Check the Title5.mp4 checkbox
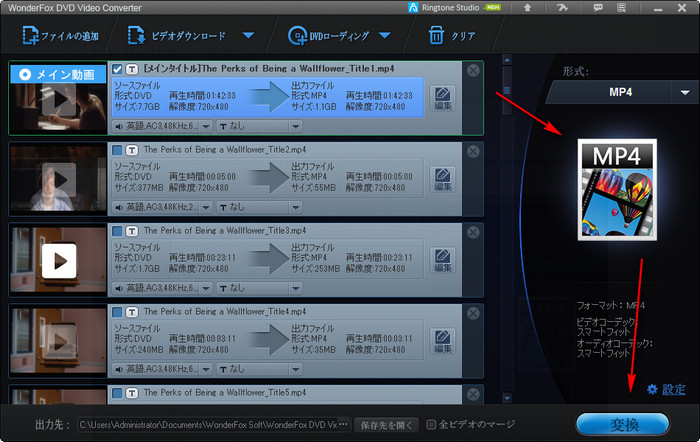This screenshot has height=442, width=700. [117, 393]
